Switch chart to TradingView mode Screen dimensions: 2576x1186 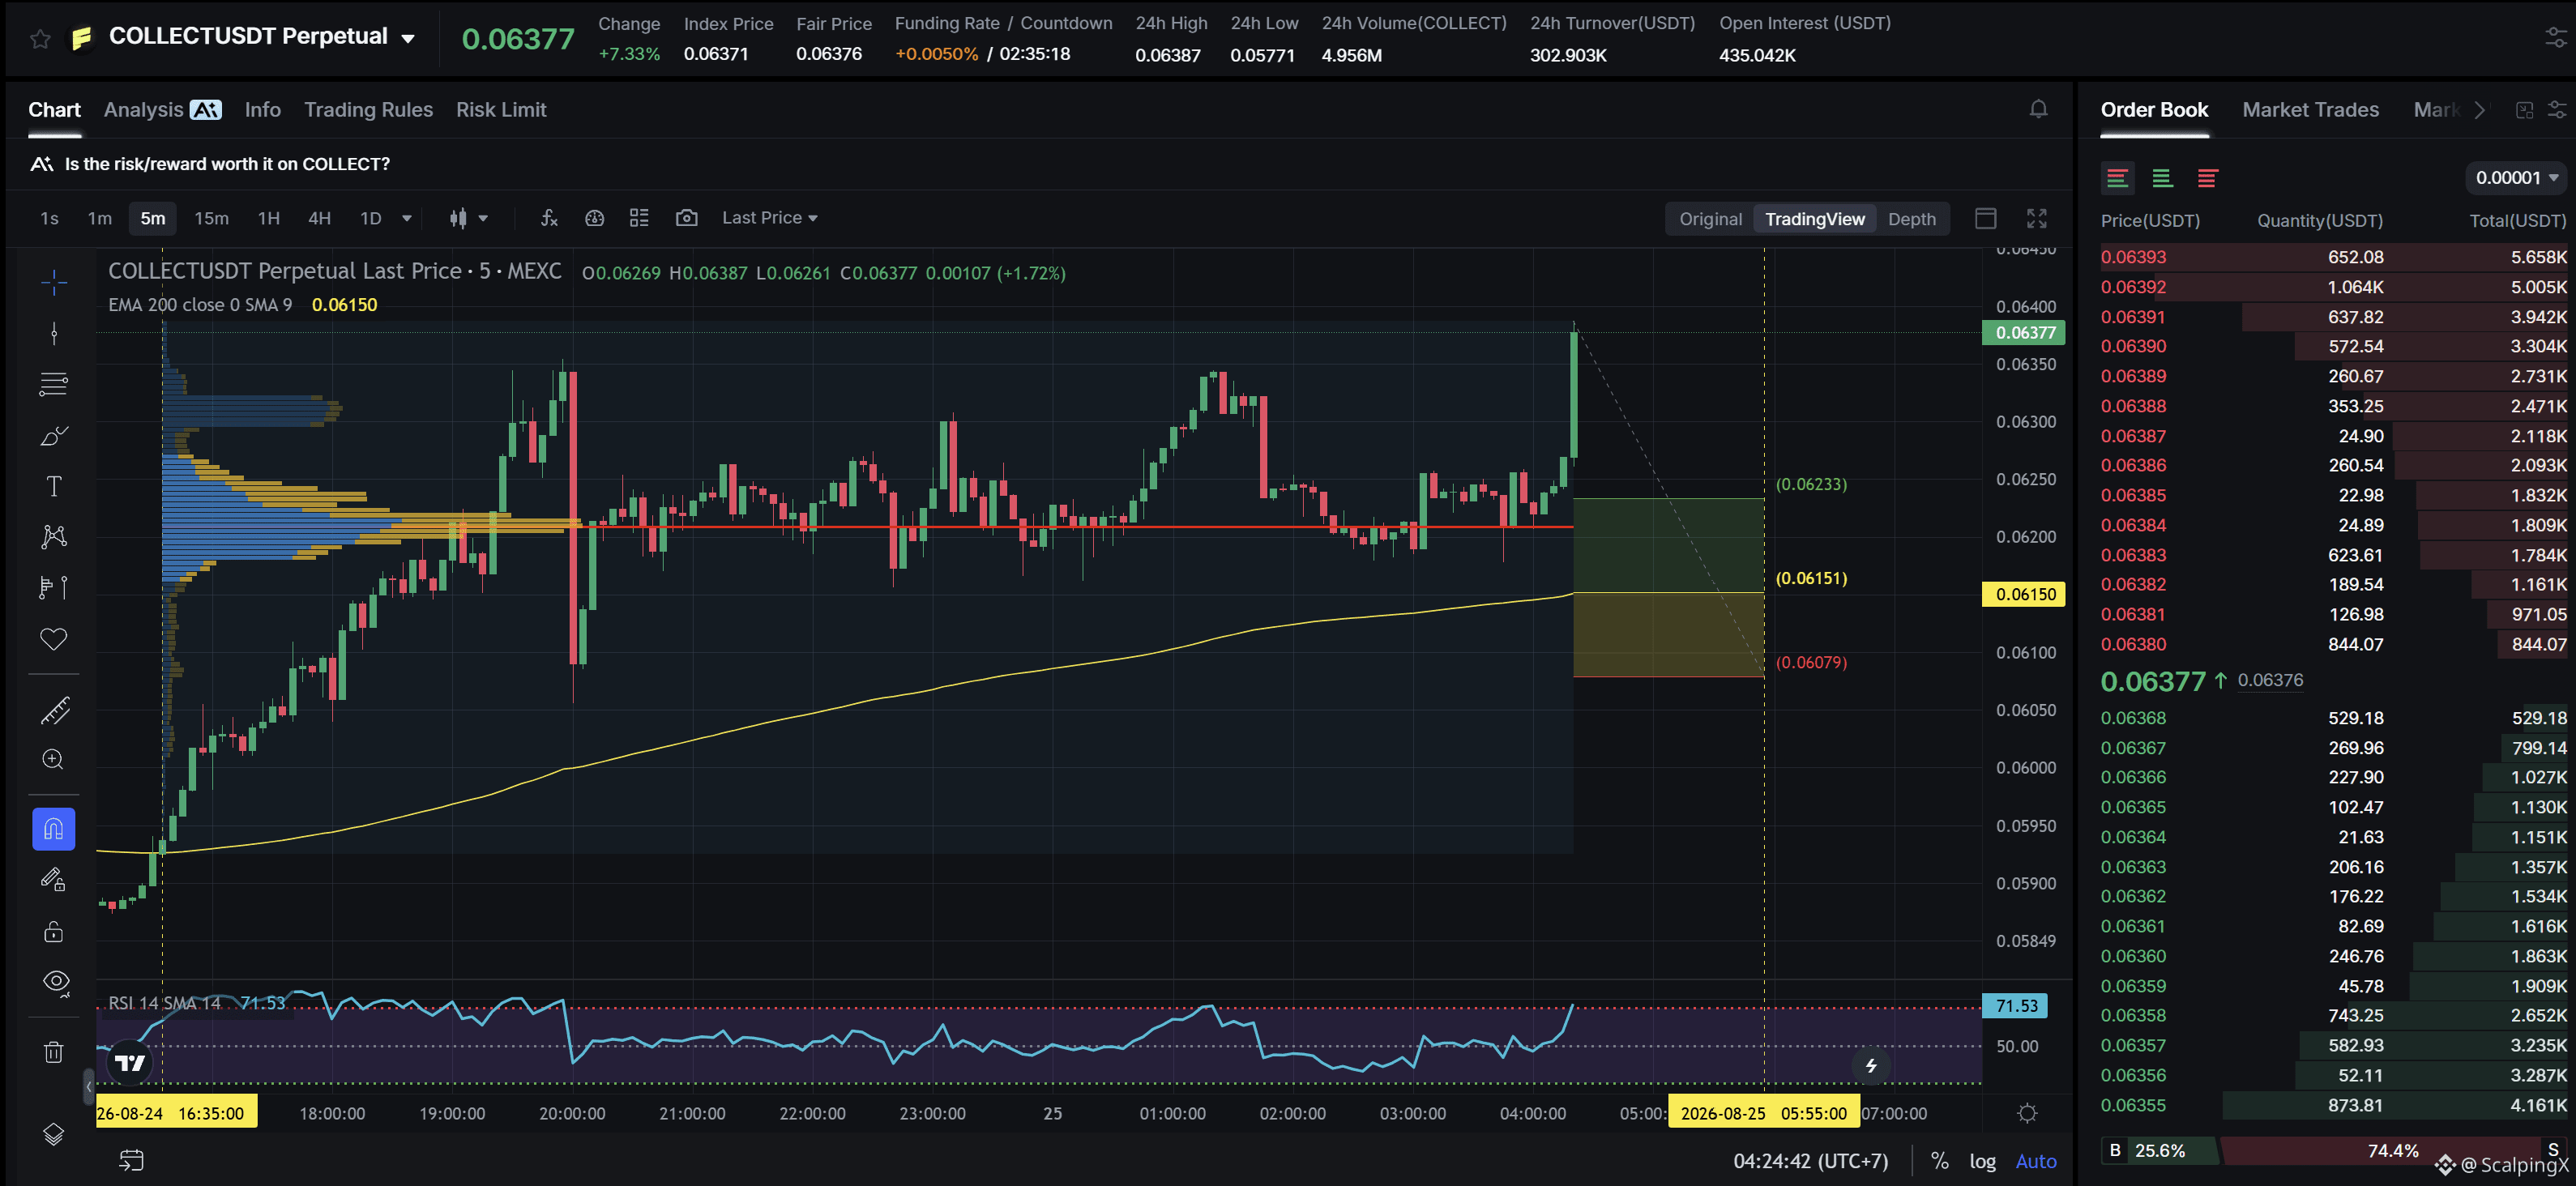(1814, 219)
